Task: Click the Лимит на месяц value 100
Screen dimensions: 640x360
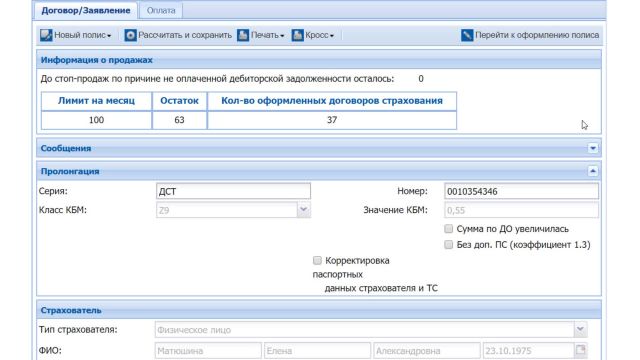Action: pos(96,120)
